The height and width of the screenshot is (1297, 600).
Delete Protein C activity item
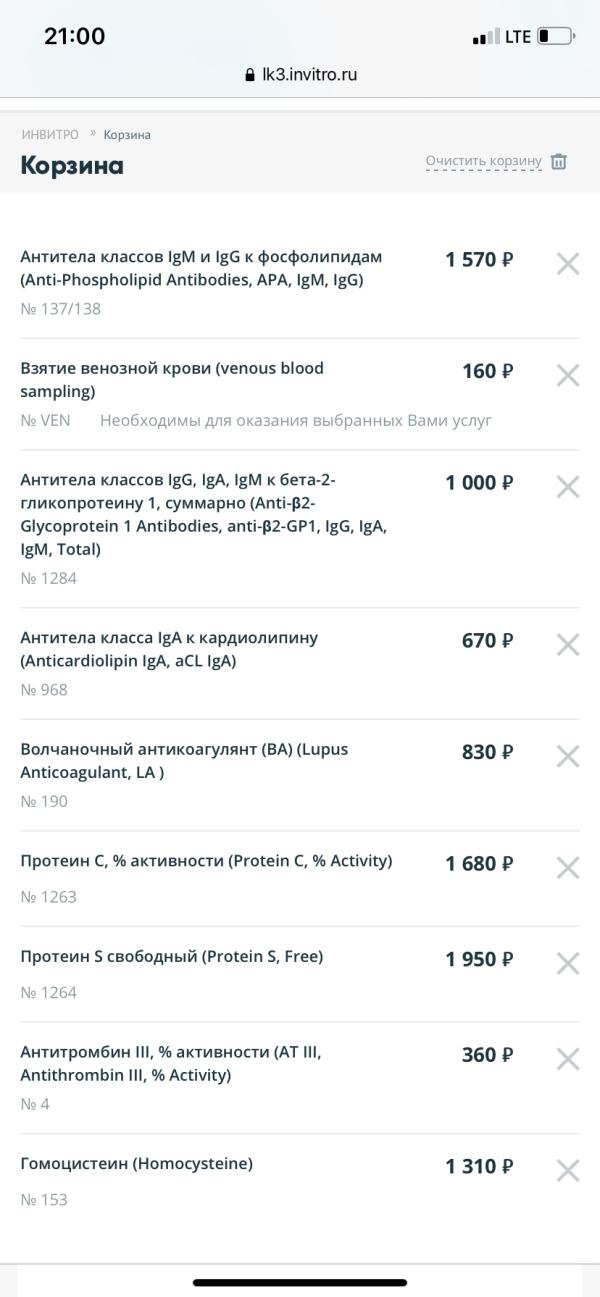point(568,868)
